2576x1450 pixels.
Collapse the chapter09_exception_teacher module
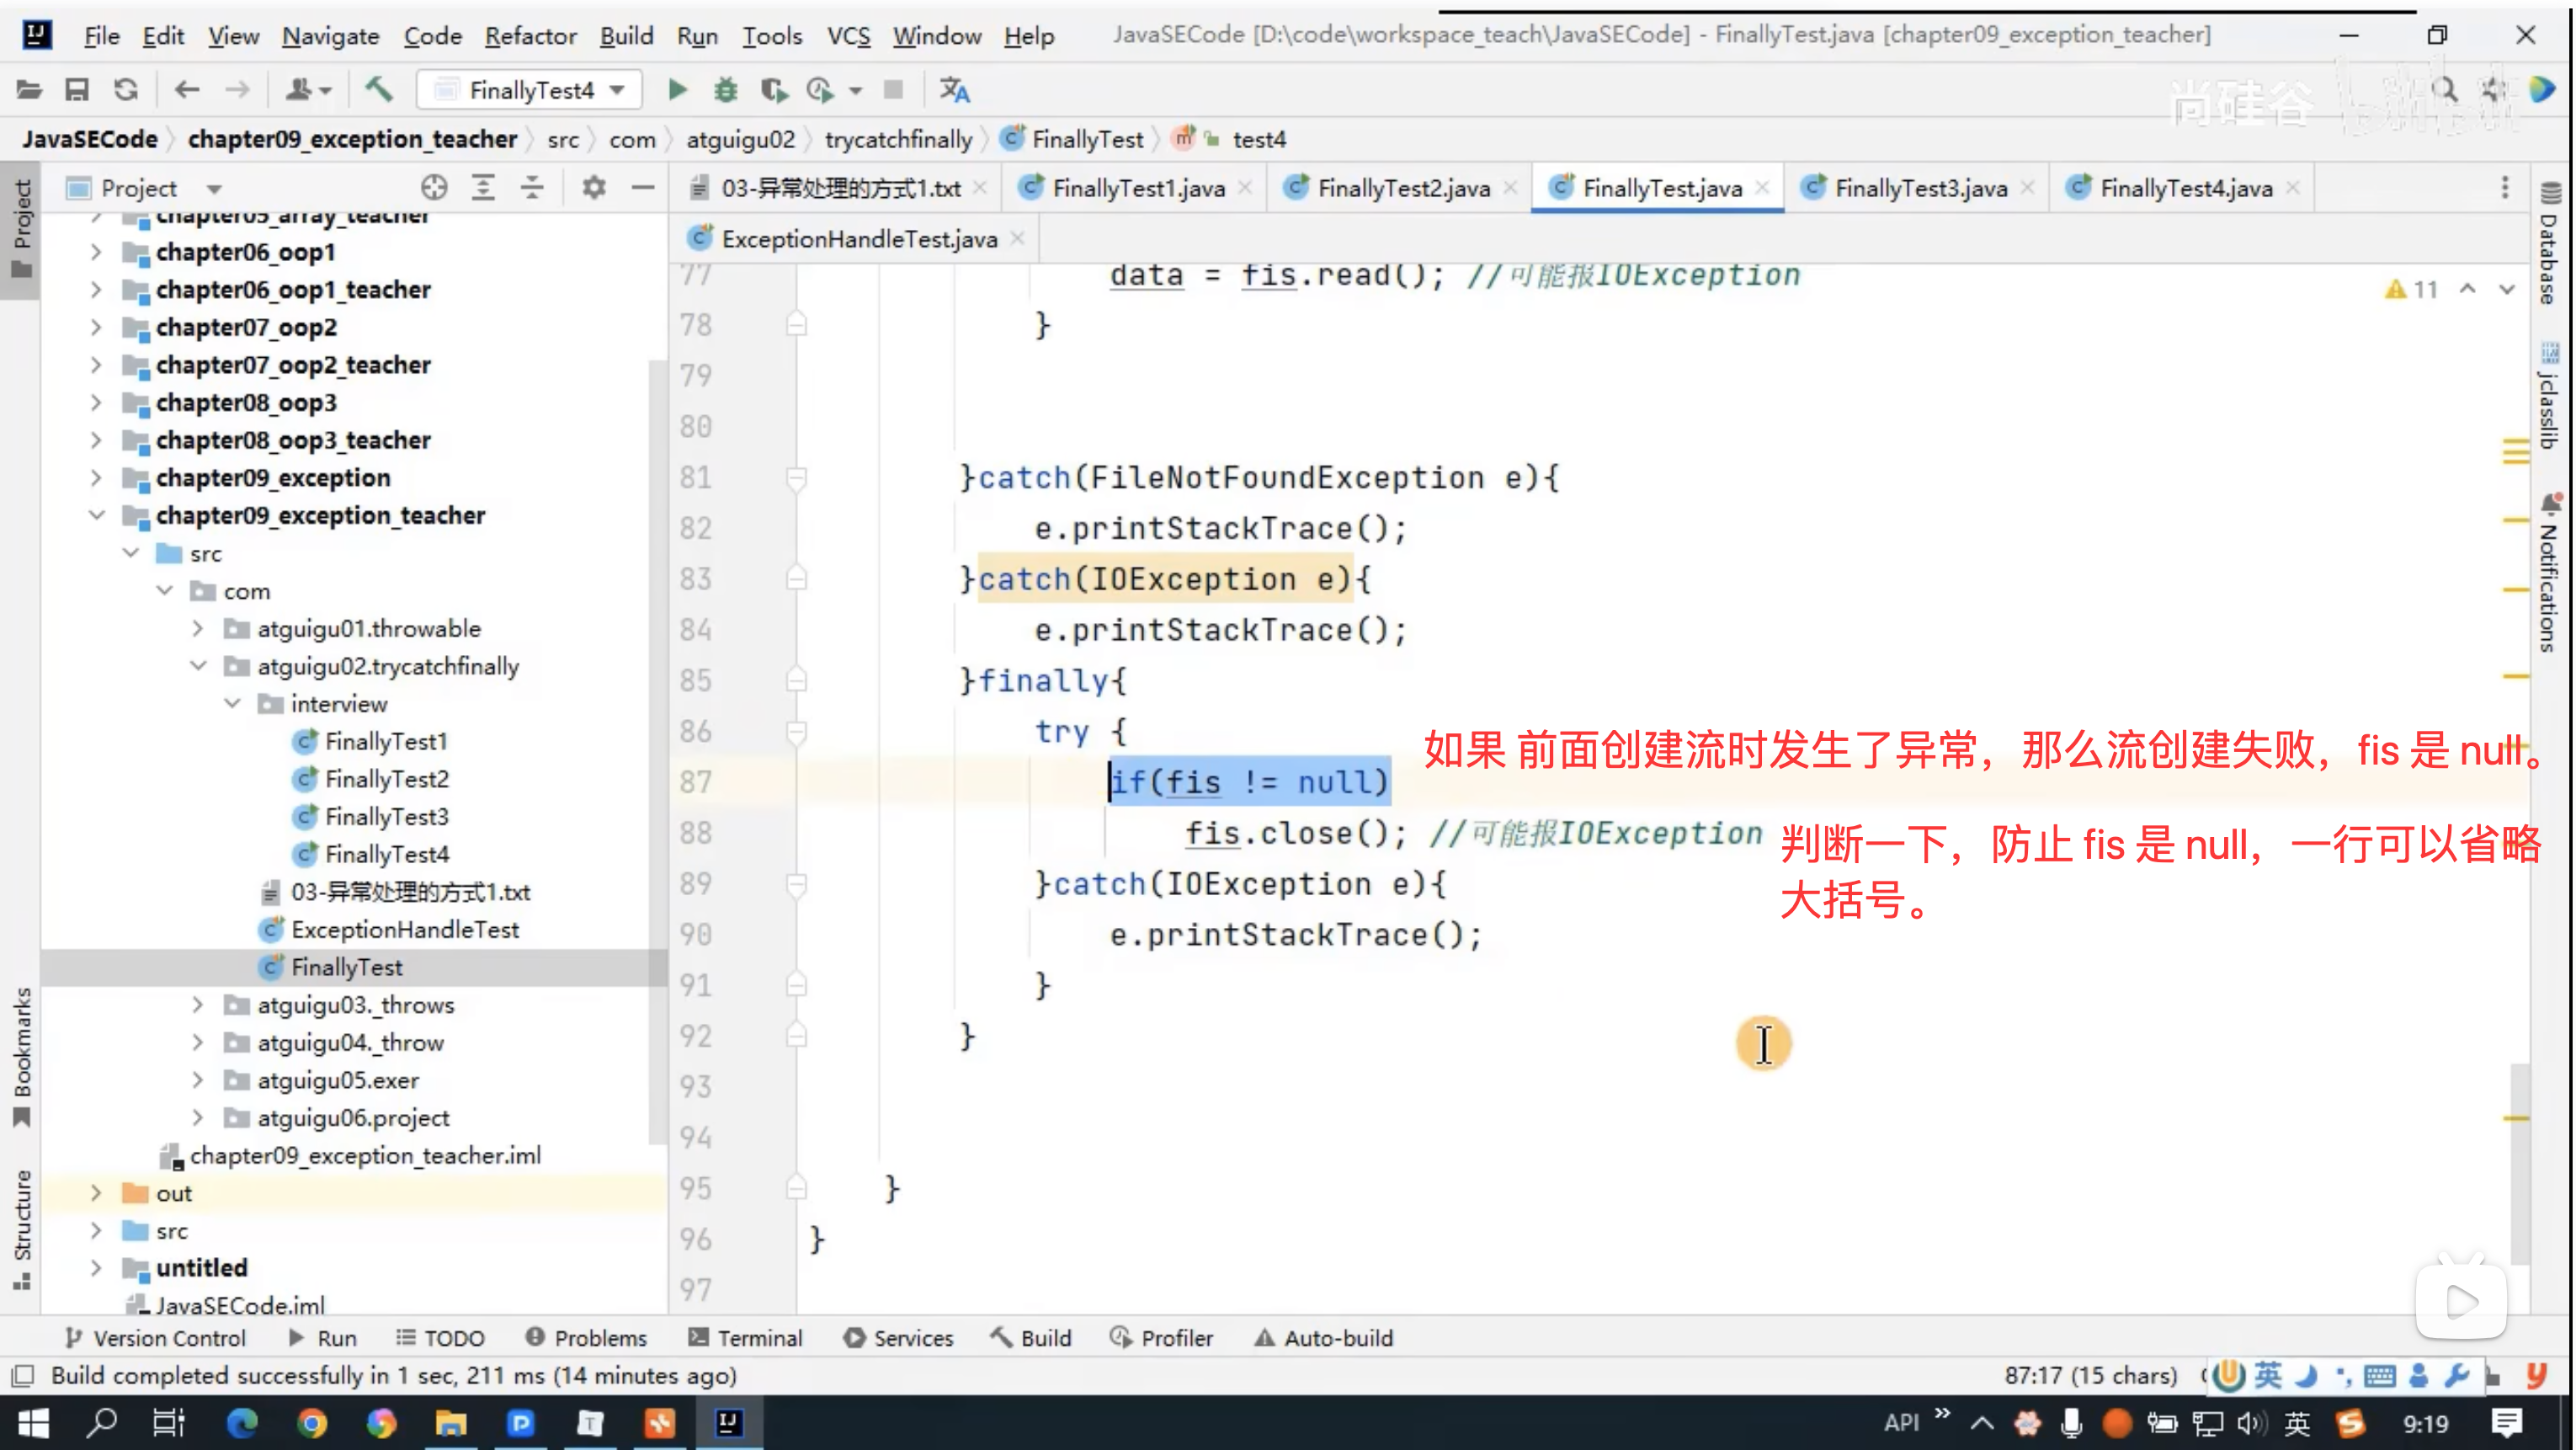96,515
